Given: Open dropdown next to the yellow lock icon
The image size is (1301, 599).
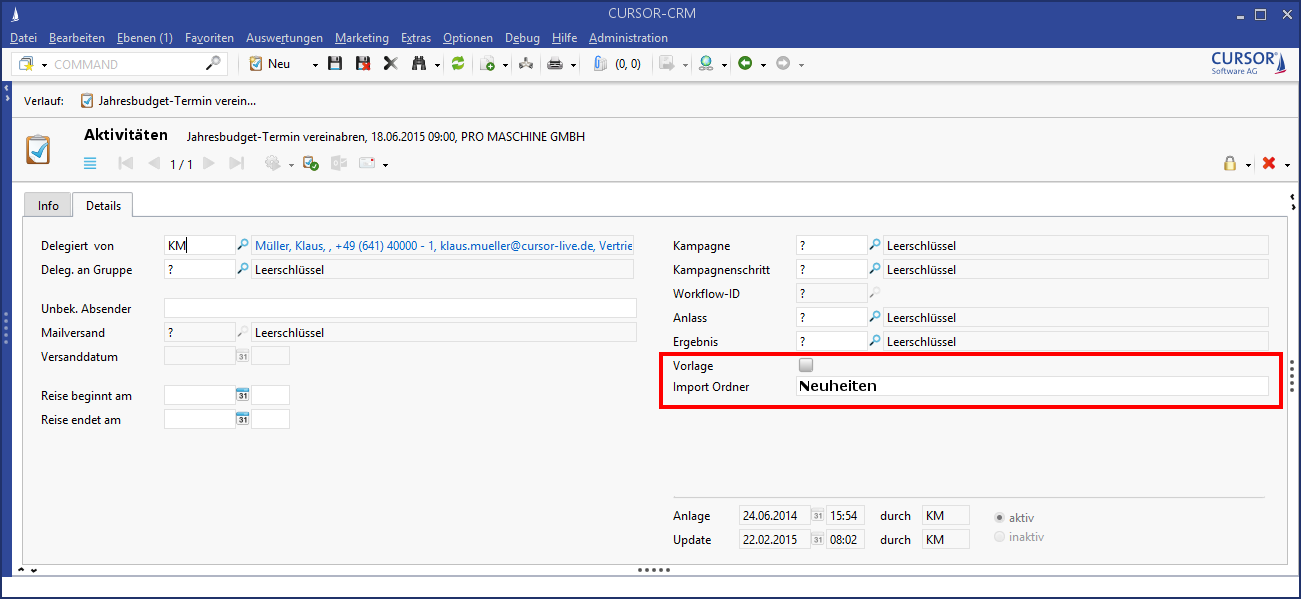Looking at the screenshot, I should [1248, 165].
